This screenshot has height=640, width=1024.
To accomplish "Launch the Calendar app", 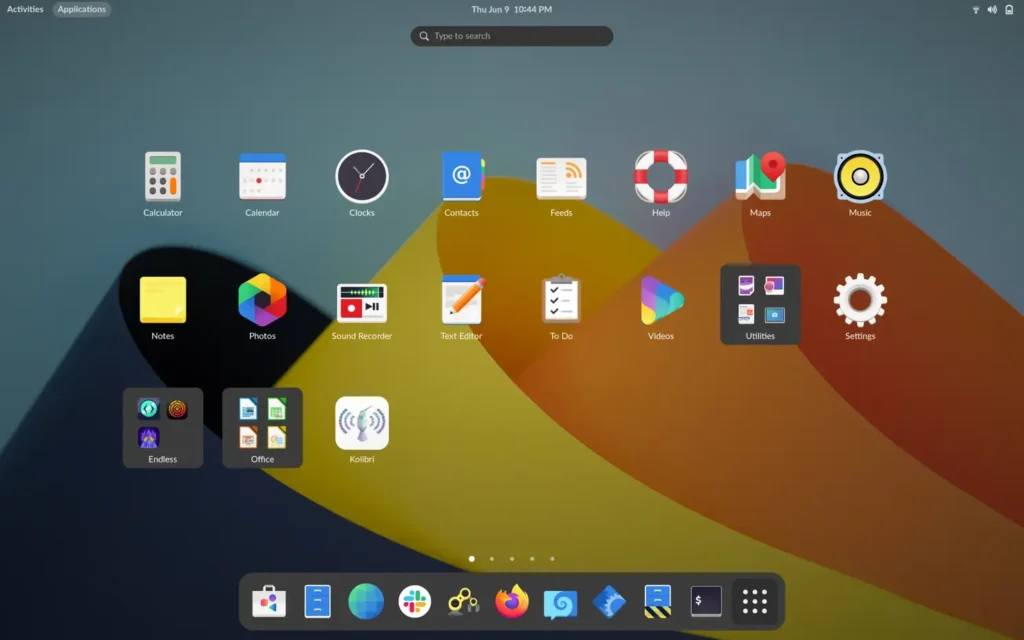I will pyautogui.click(x=262, y=177).
